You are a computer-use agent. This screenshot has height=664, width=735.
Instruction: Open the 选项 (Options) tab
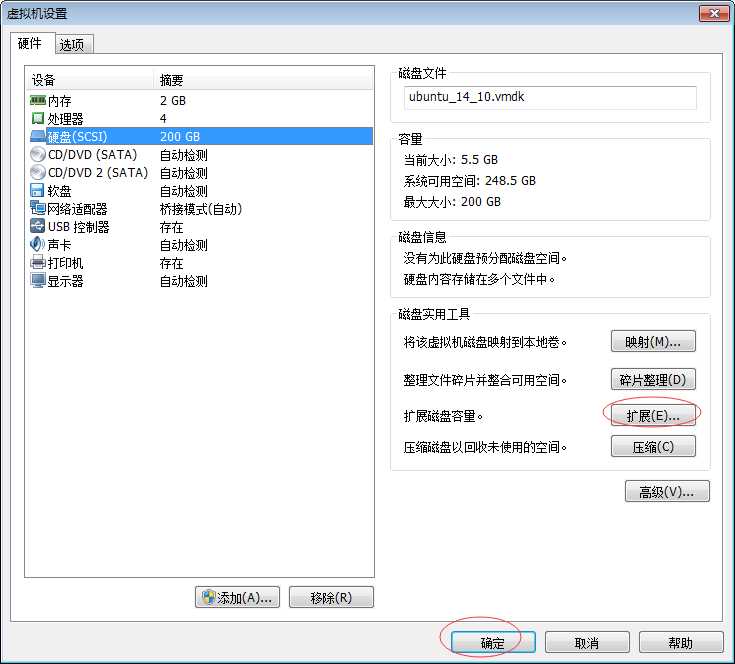tap(74, 45)
